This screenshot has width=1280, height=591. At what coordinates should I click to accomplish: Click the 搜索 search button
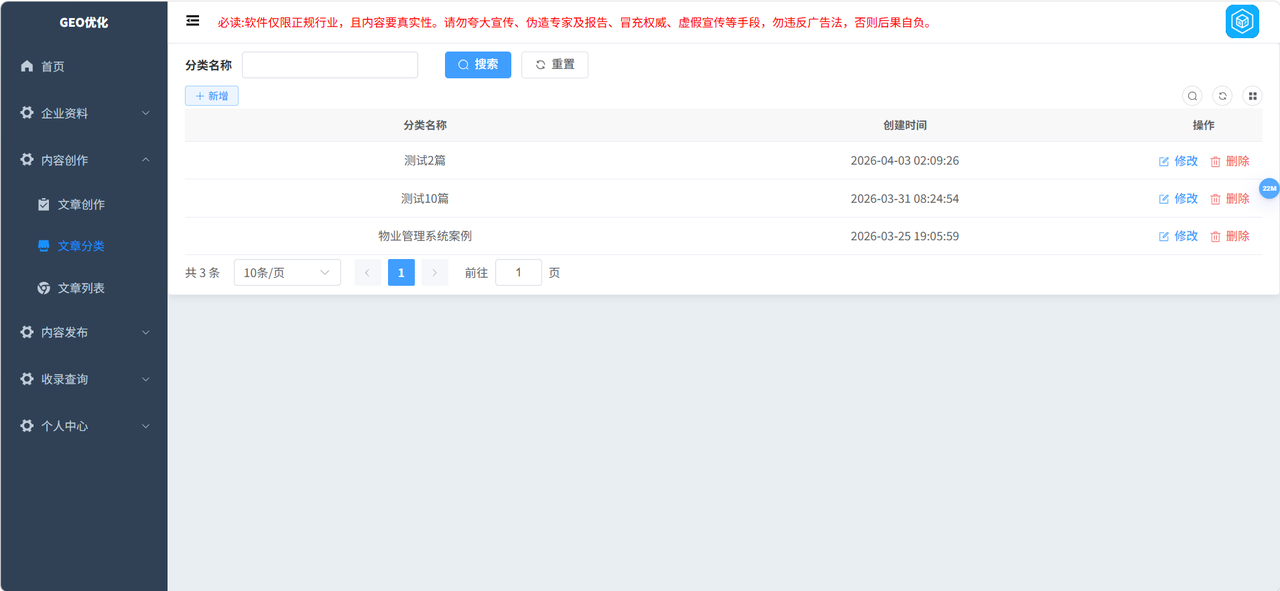[x=478, y=65]
